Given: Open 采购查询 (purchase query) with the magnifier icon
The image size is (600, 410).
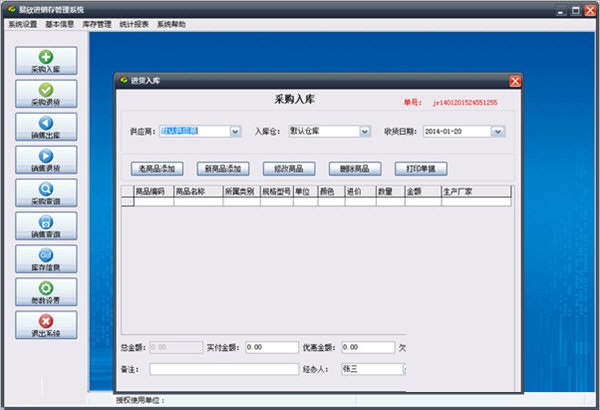Looking at the screenshot, I should click(46, 193).
